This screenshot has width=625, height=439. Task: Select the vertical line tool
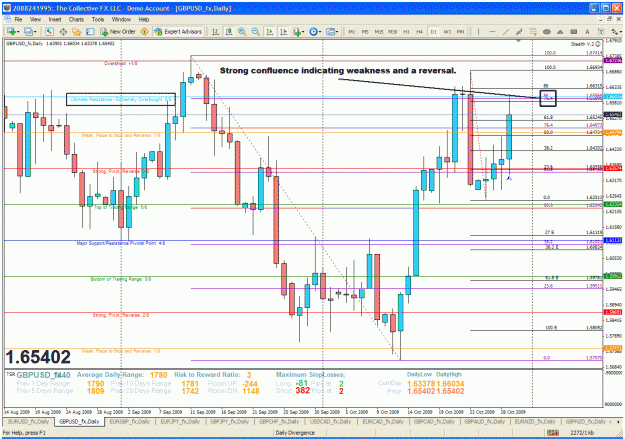tap(478, 31)
